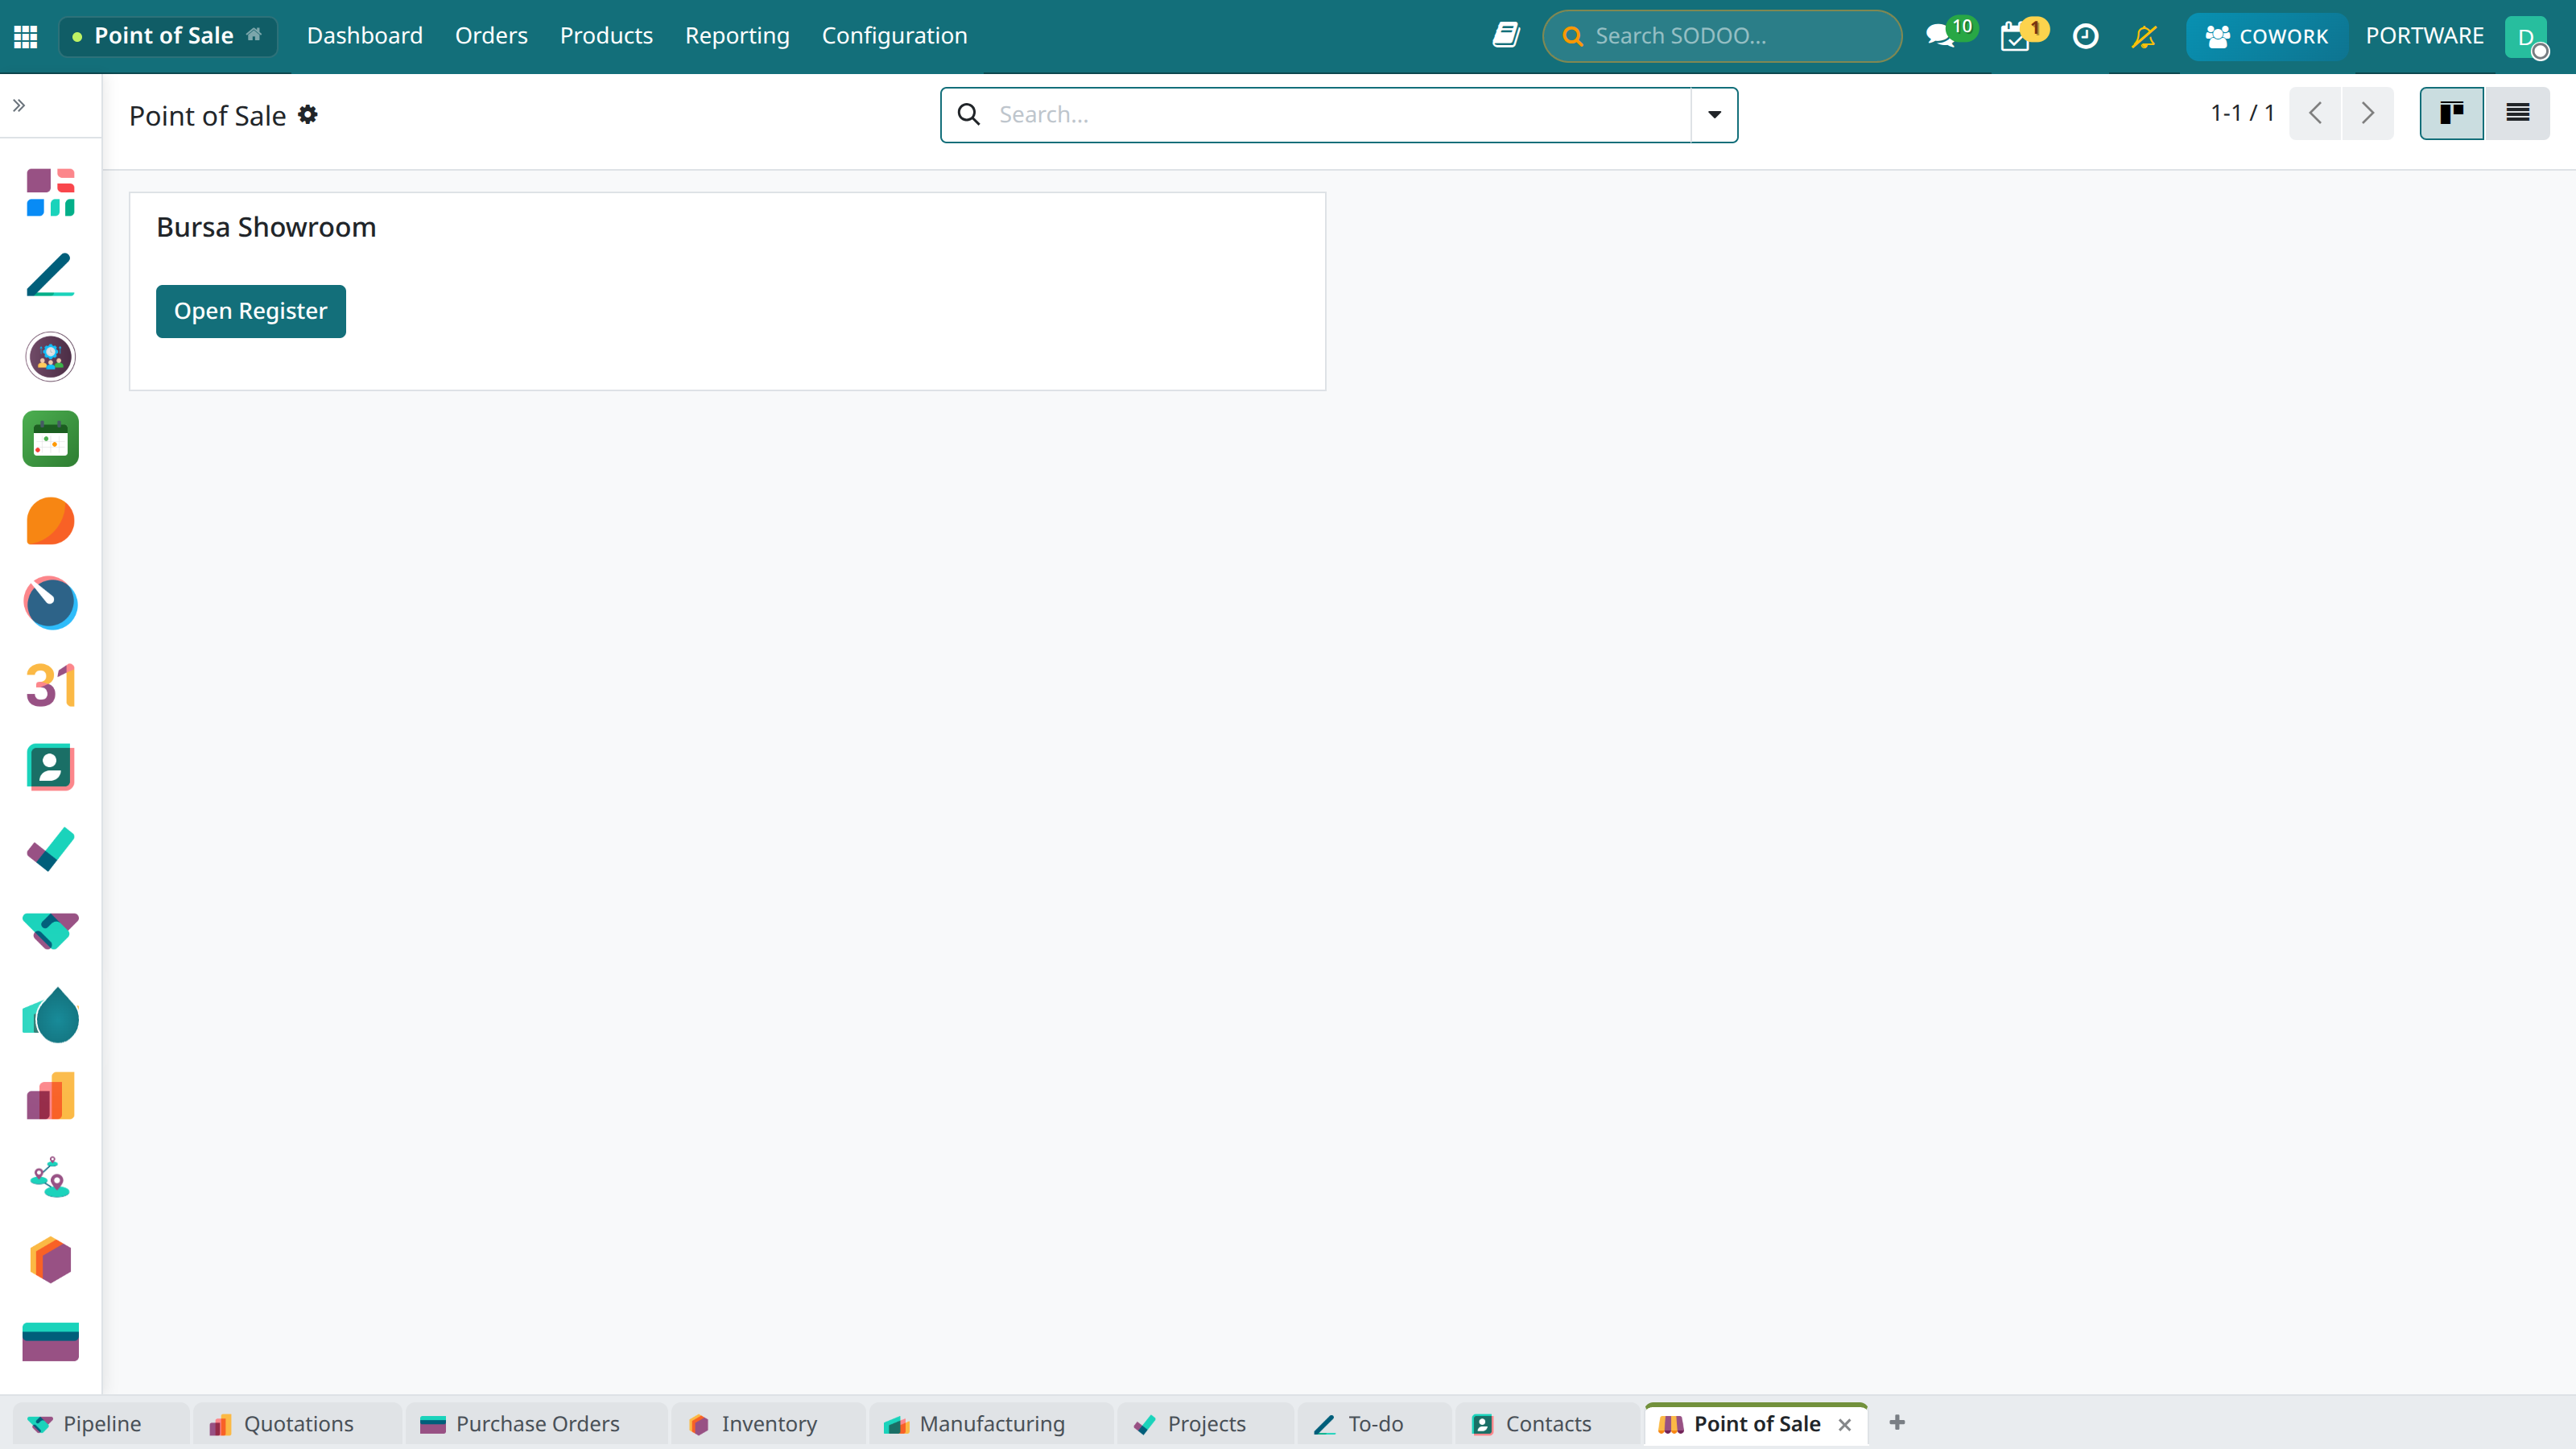Viewport: 2576px width, 1449px height.
Task: Click the Open Register button
Action: (x=250, y=311)
